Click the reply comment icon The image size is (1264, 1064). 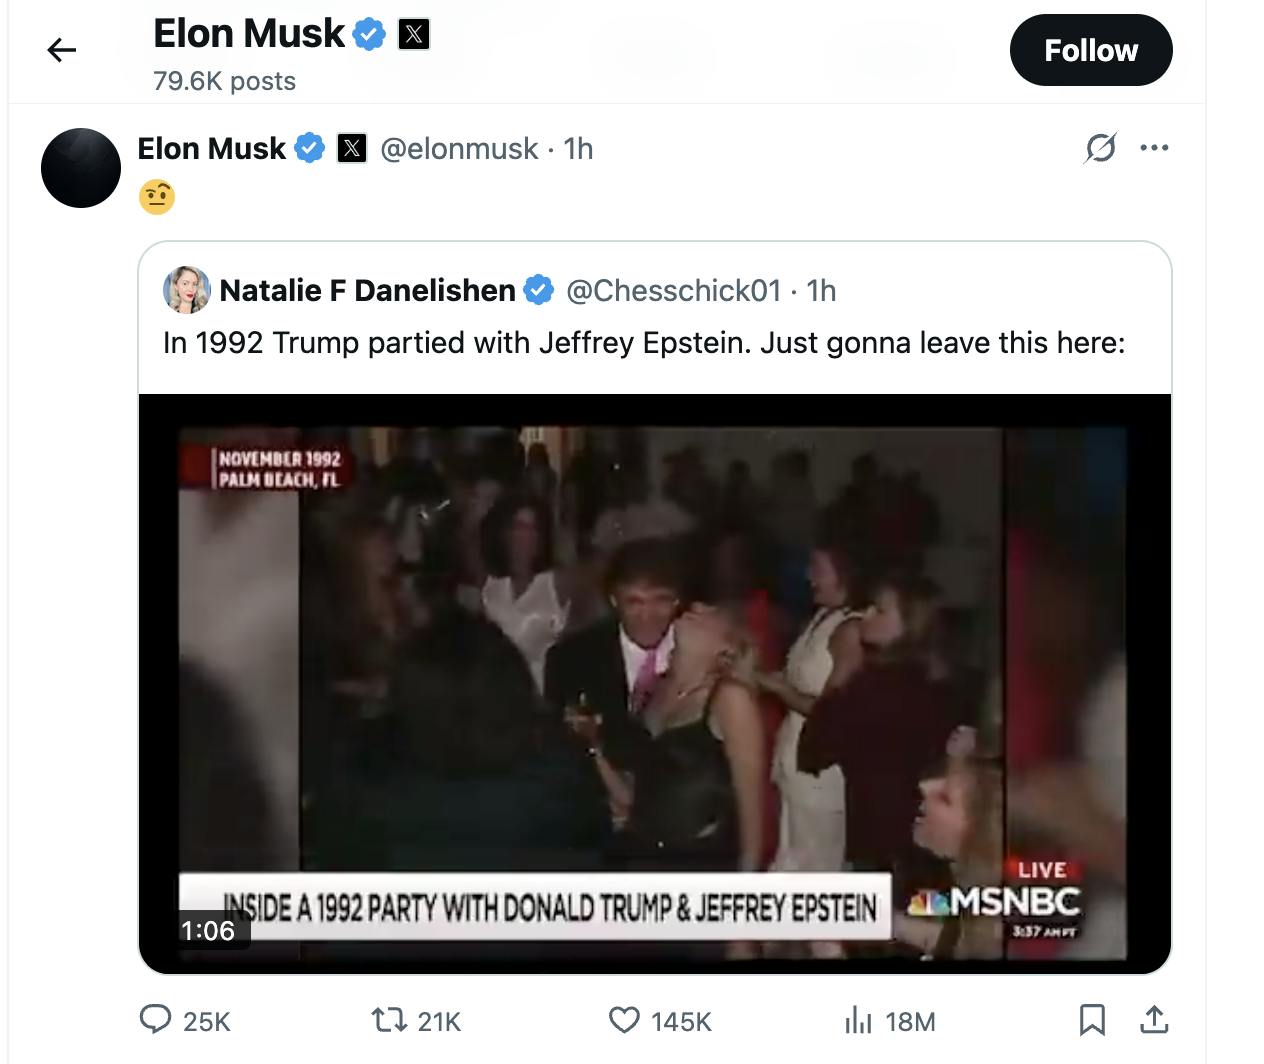click(155, 1020)
